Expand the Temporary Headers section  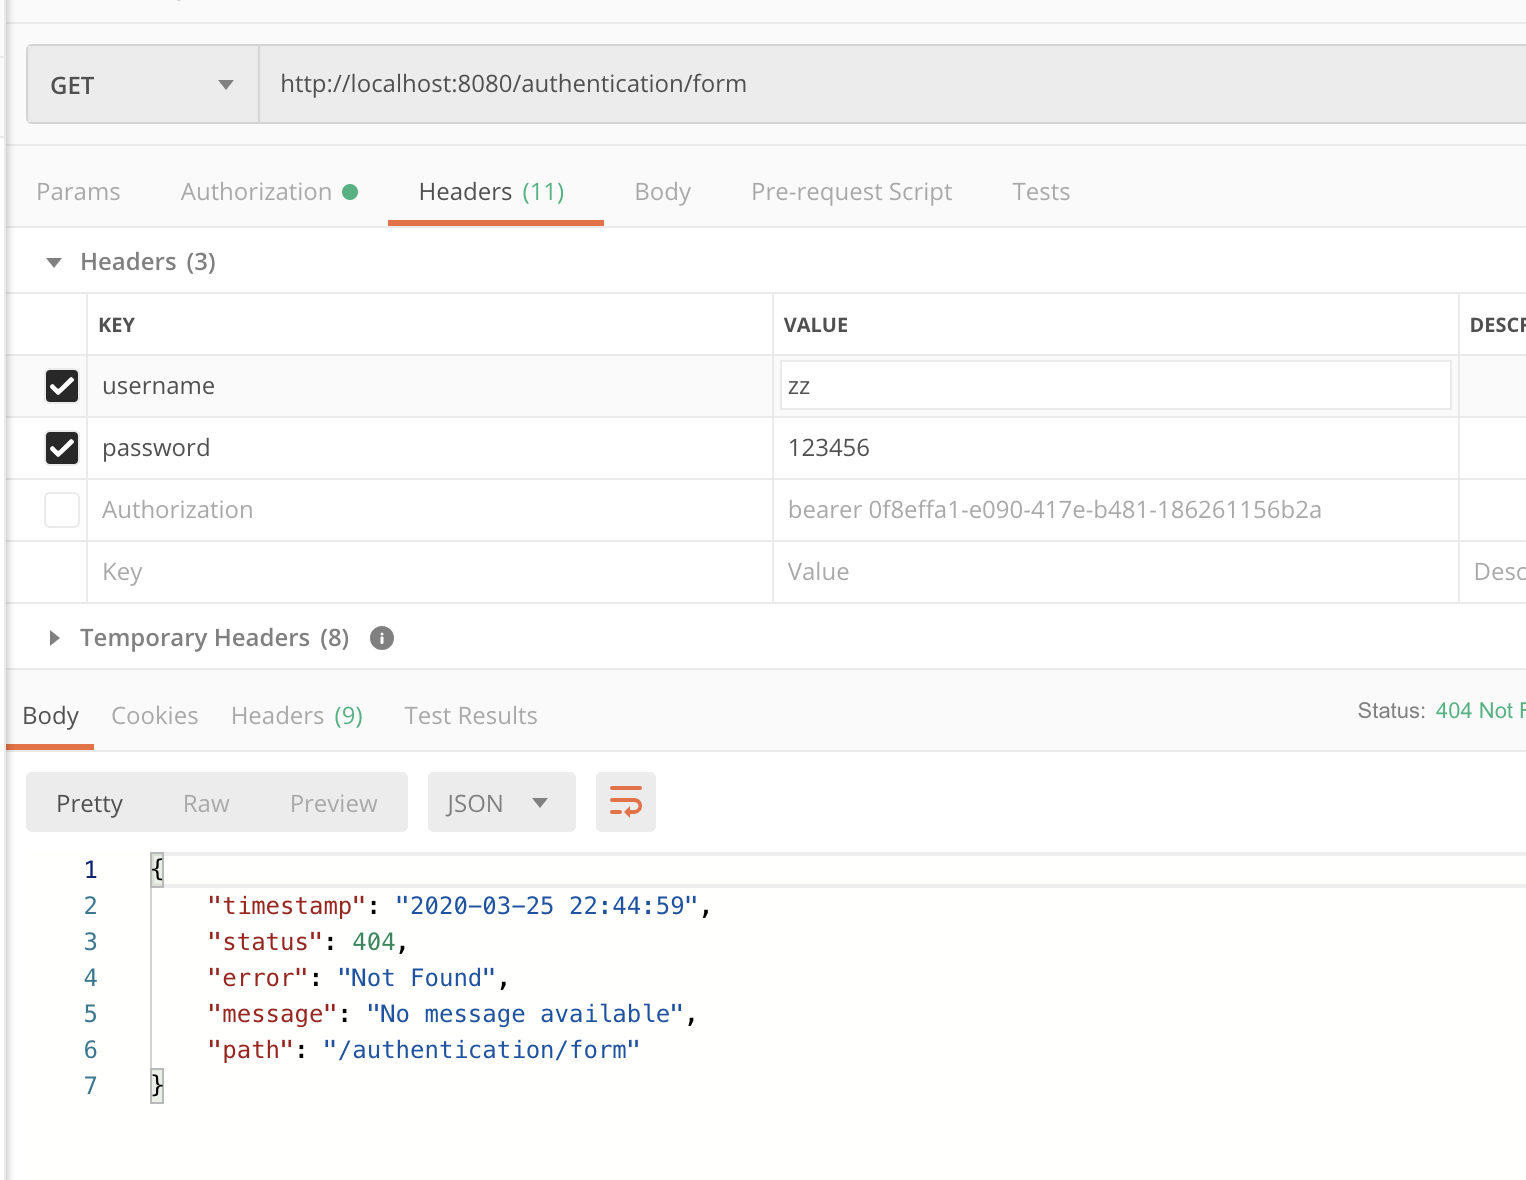click(55, 638)
